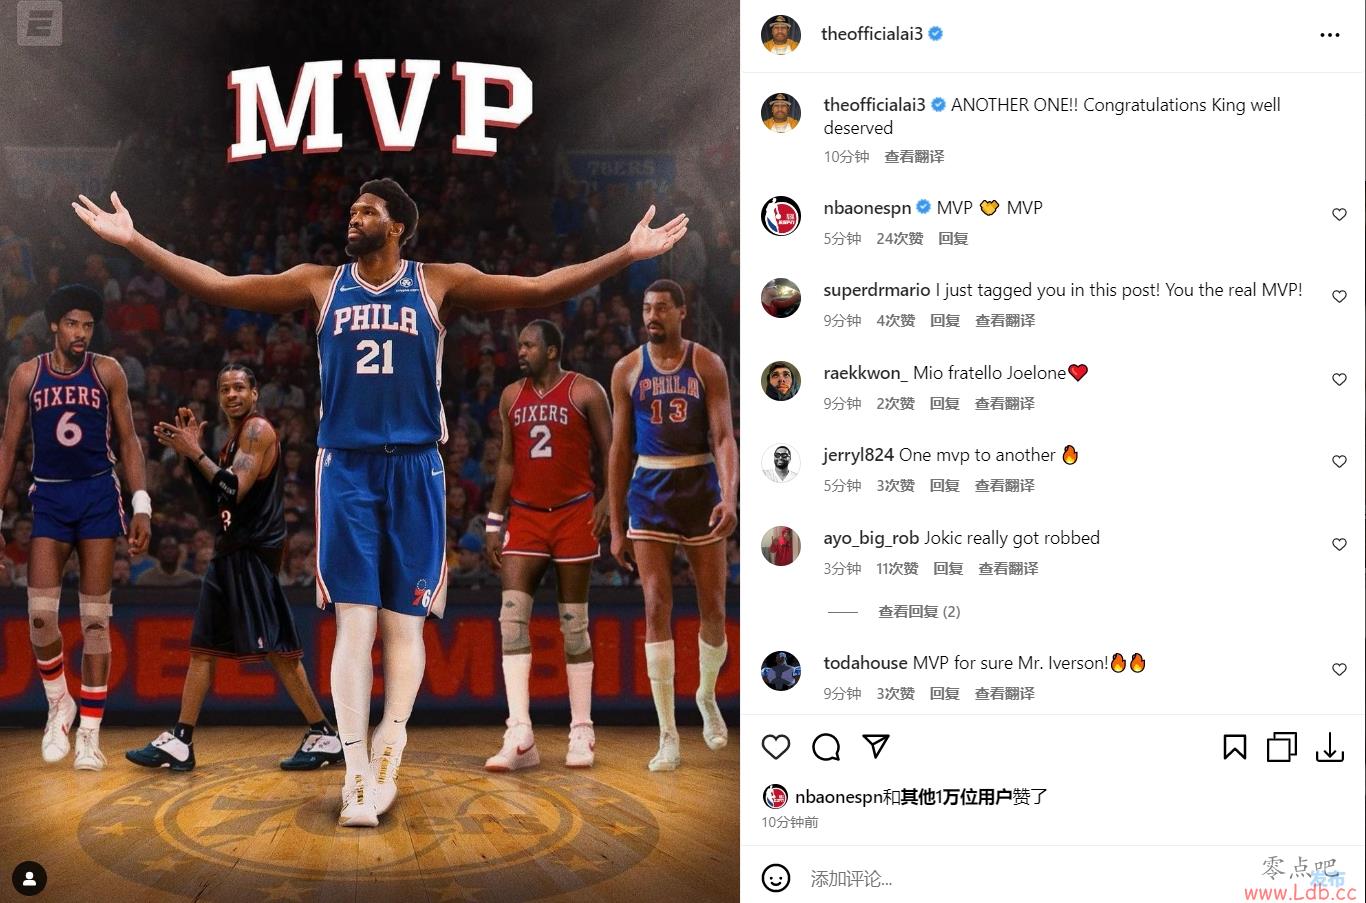The image size is (1366, 903).
Task: Show tagged people icon on photo
Action: coord(30,879)
